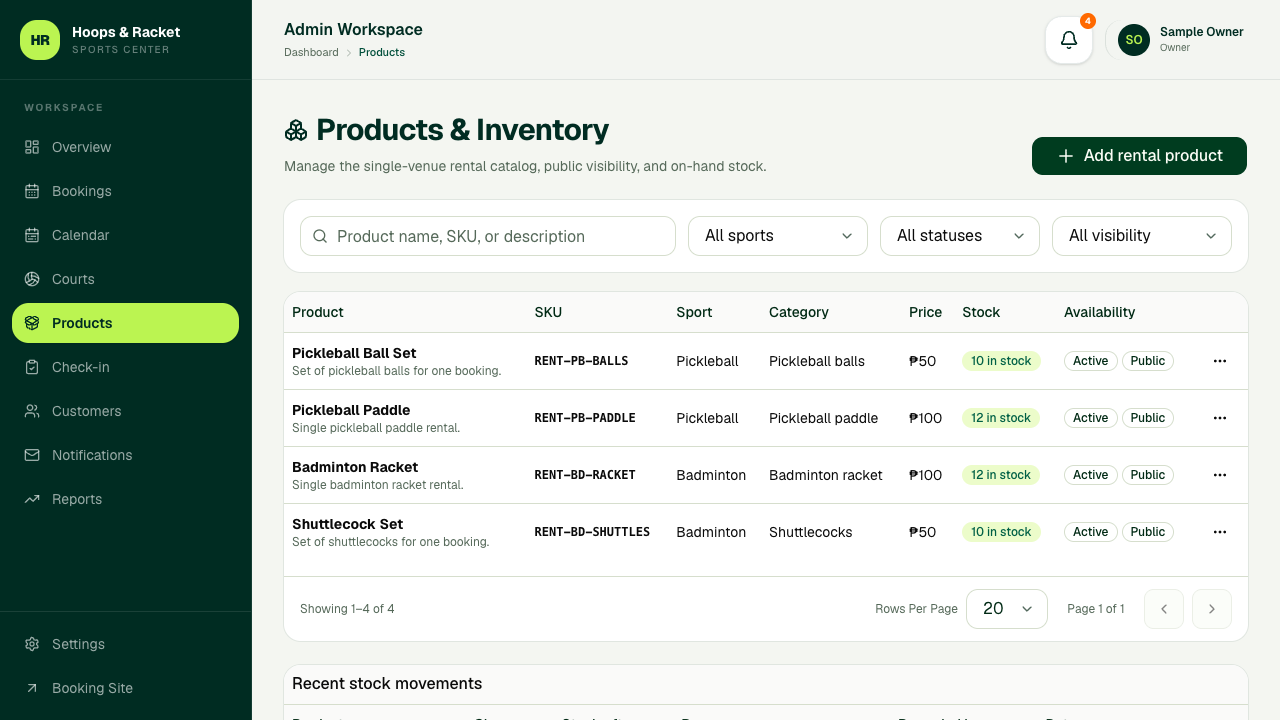Screen dimensions: 1280x720
Task: Open actions menu for Badminton Racket
Action: tap(1220, 475)
